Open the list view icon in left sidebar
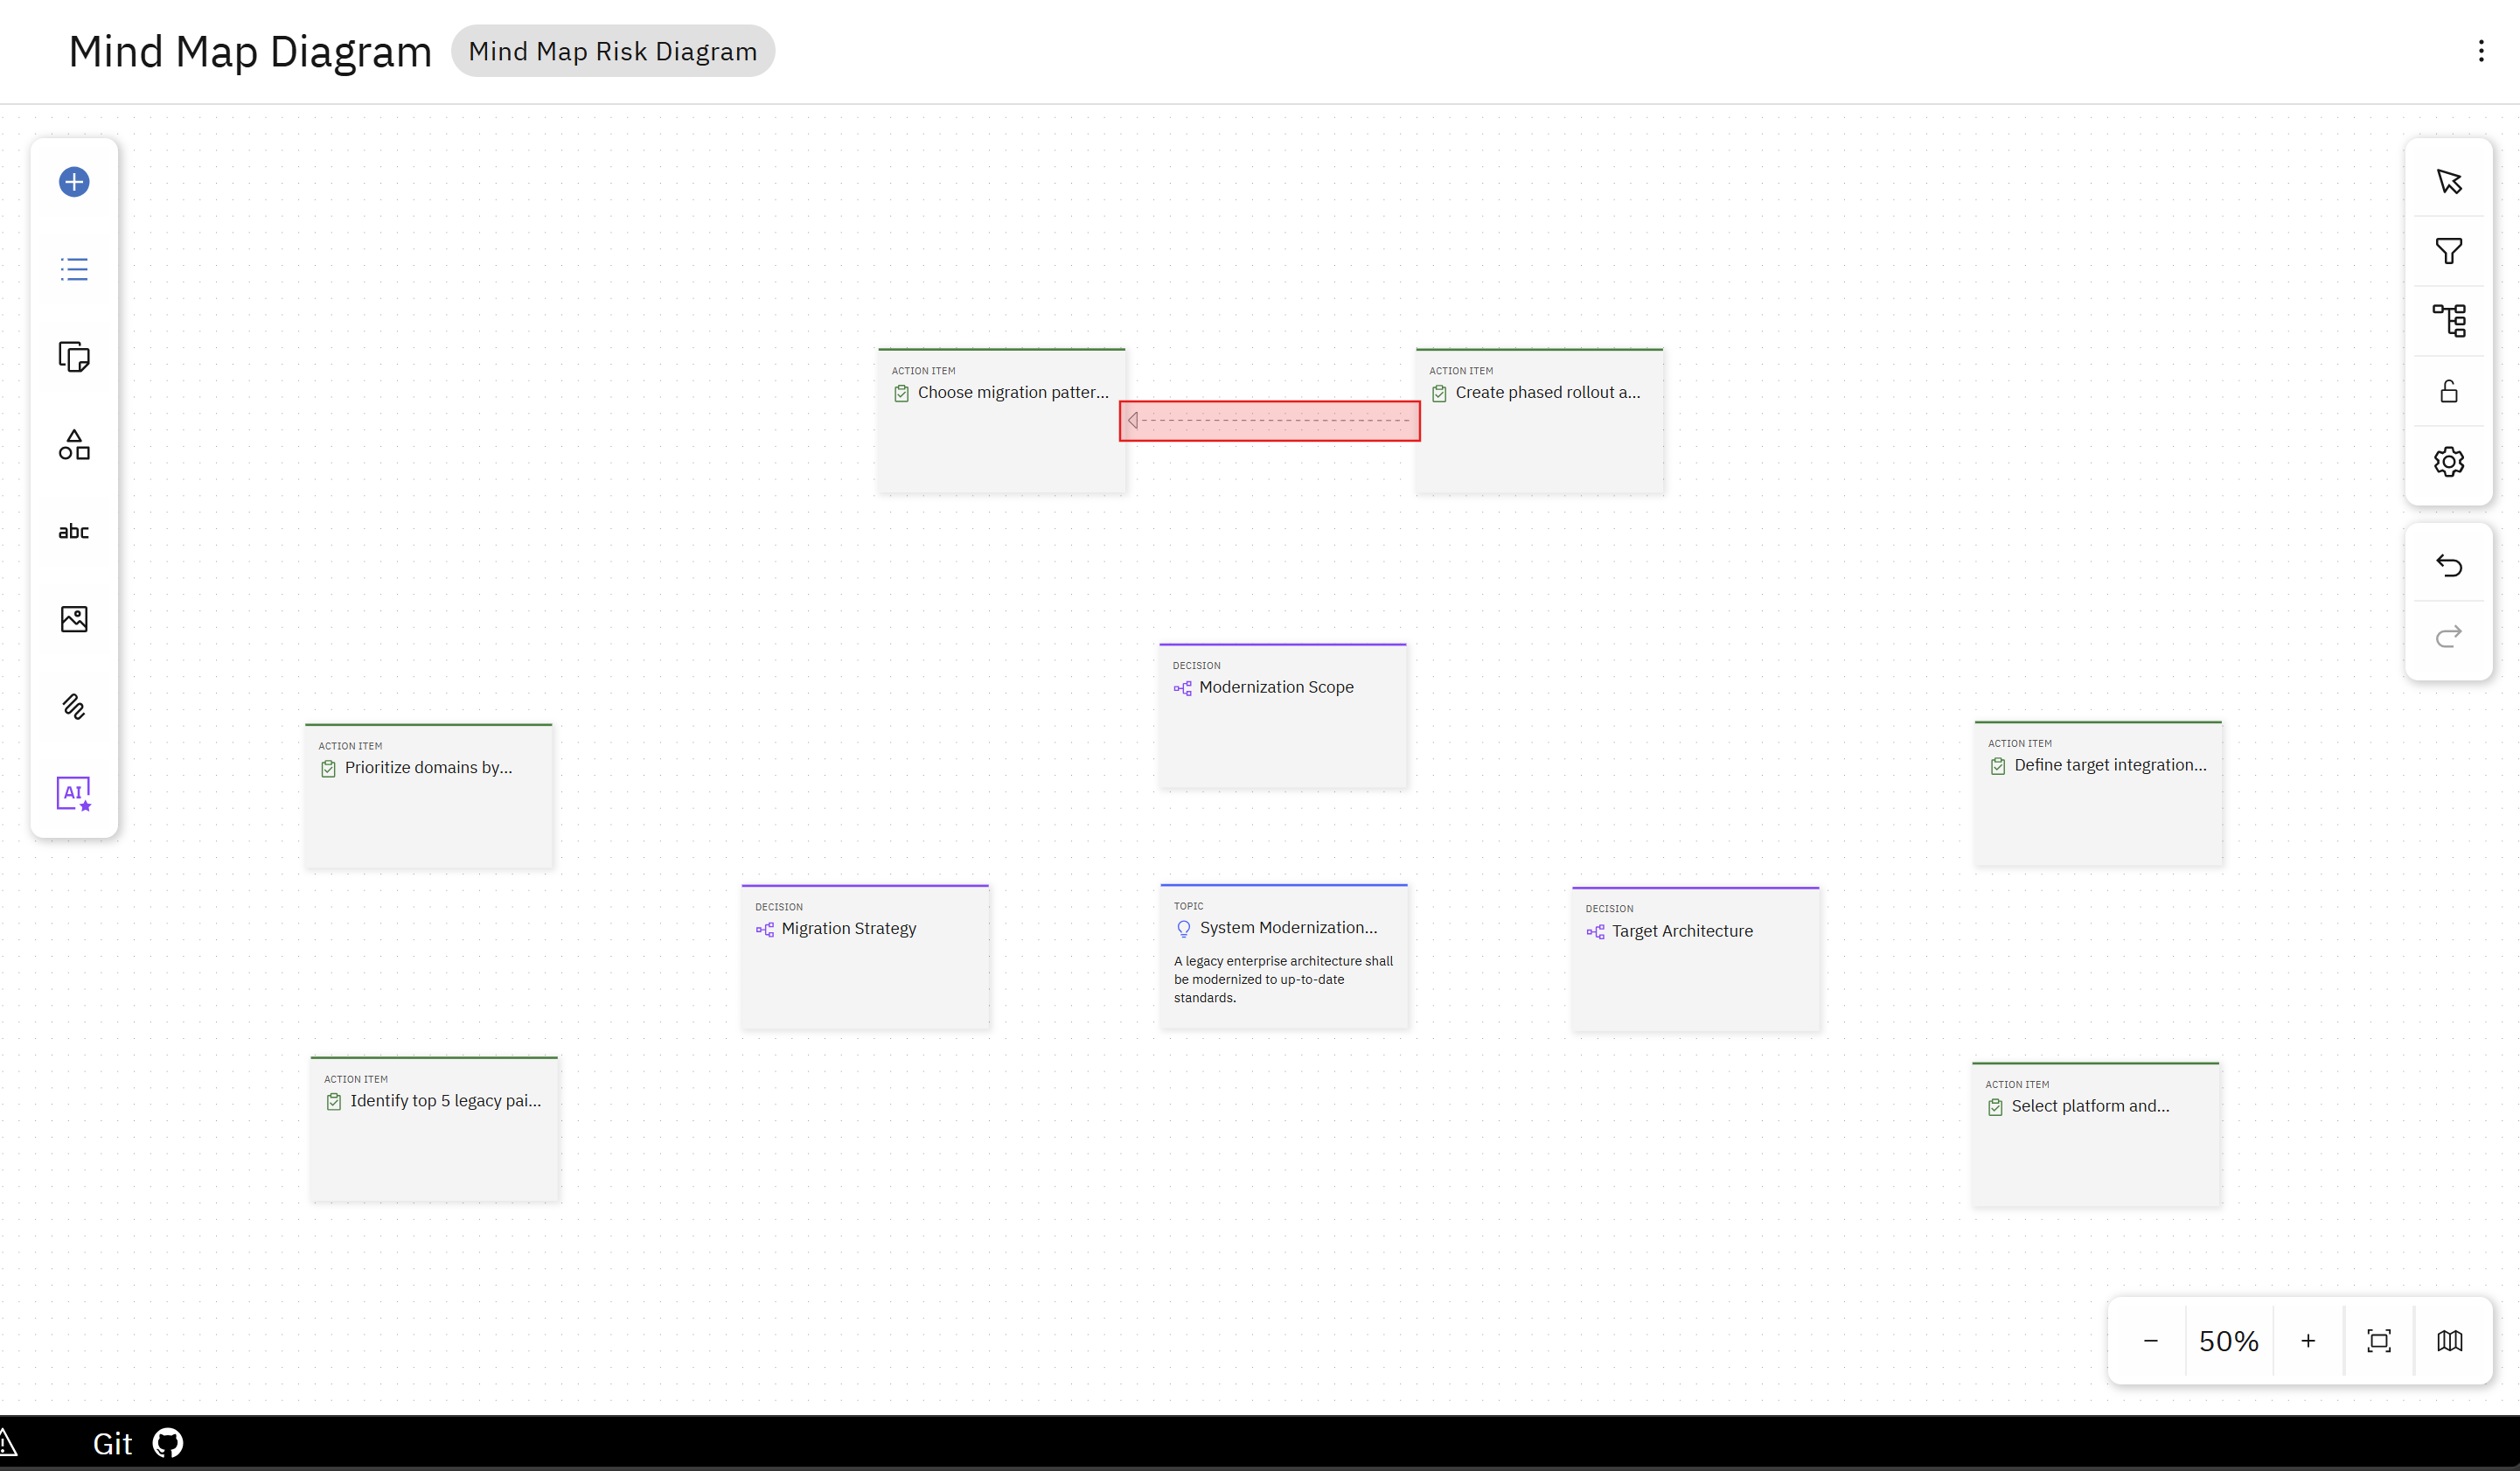Screen dimensions: 2520x1471 (74, 269)
